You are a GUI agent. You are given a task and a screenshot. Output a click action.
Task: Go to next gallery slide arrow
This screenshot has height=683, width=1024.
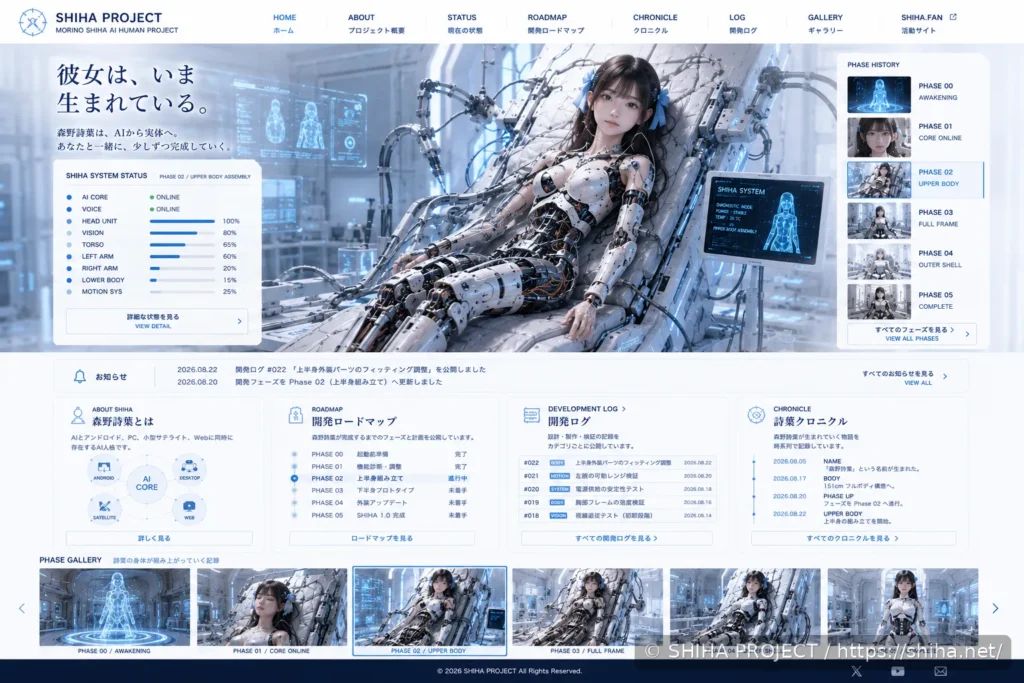pyautogui.click(x=995, y=608)
